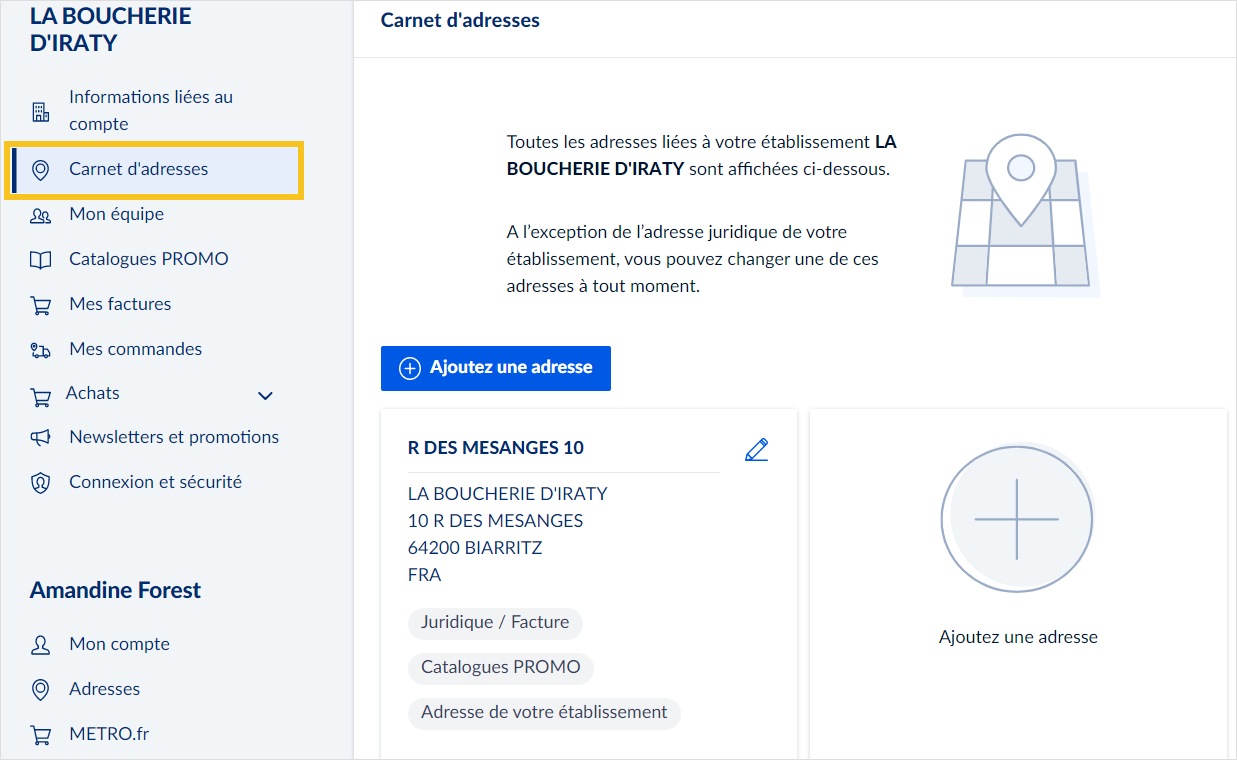This screenshot has height=760, width=1237.
Task: Select the shield icon beside Connexion et sécurité
Action: pyautogui.click(x=41, y=482)
